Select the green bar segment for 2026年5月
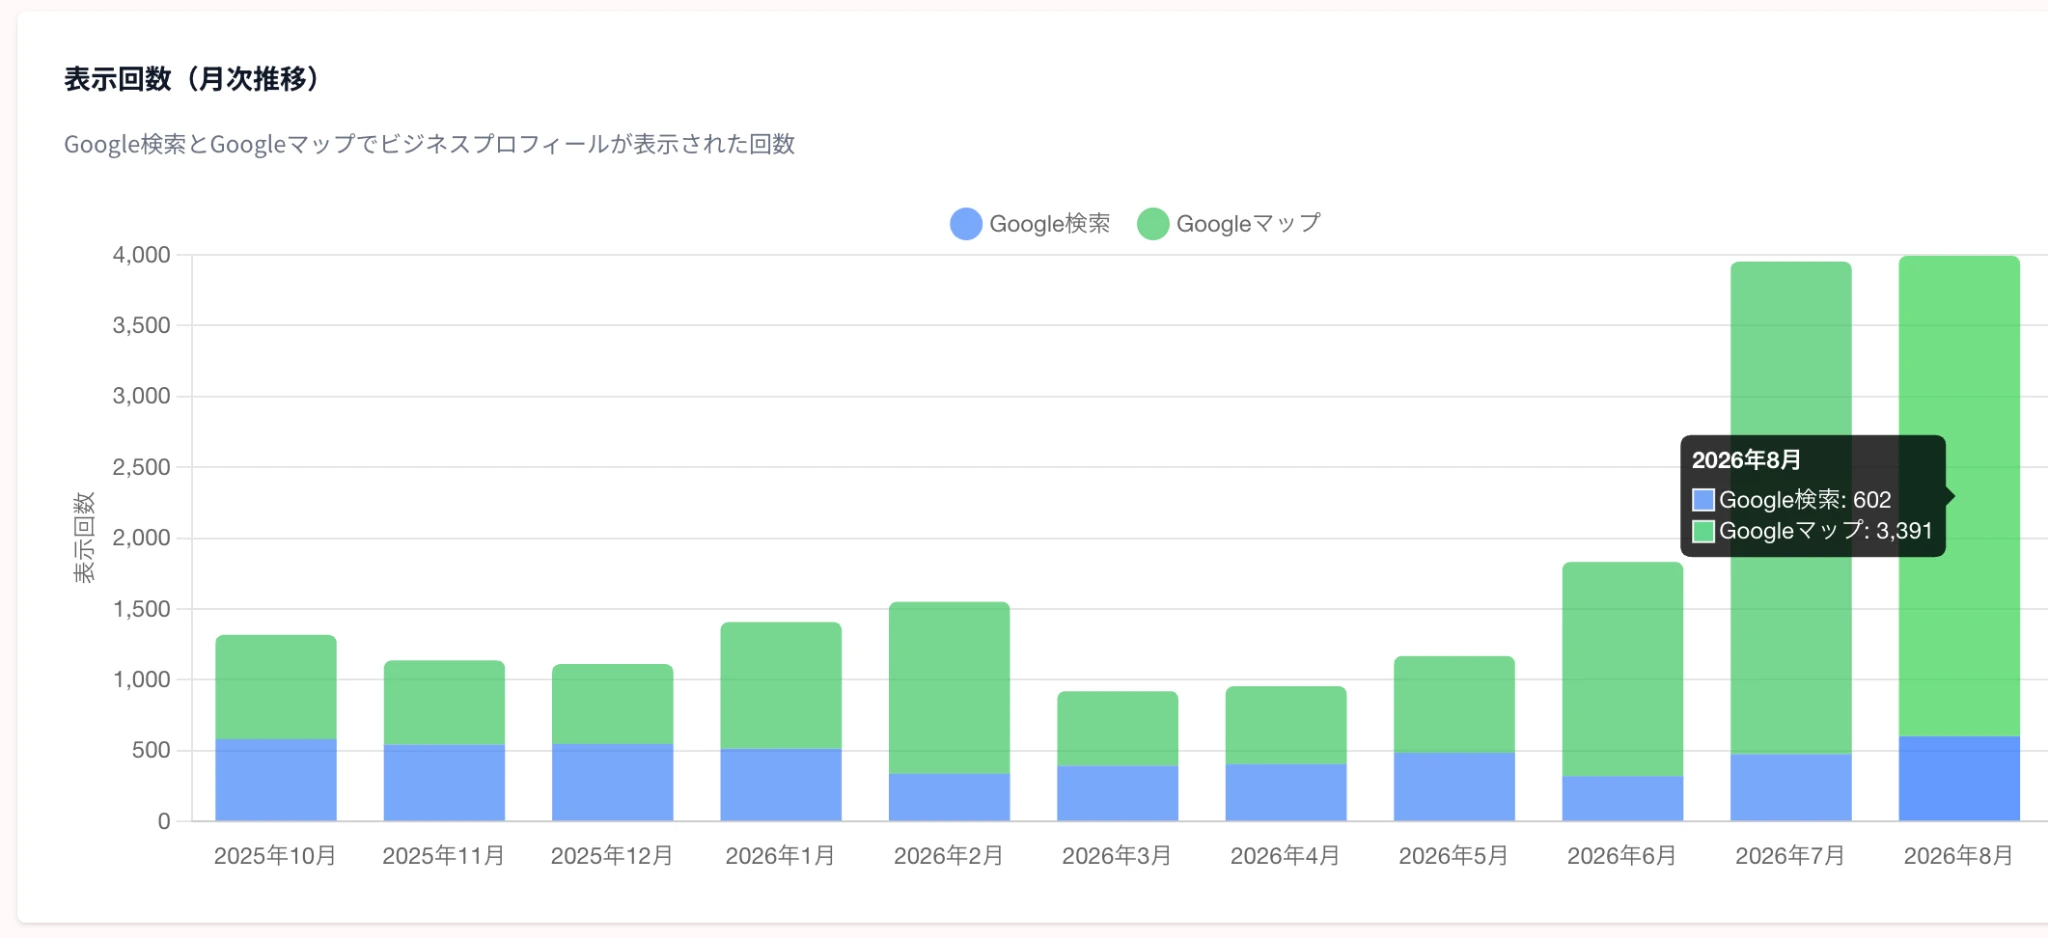 tap(1454, 705)
